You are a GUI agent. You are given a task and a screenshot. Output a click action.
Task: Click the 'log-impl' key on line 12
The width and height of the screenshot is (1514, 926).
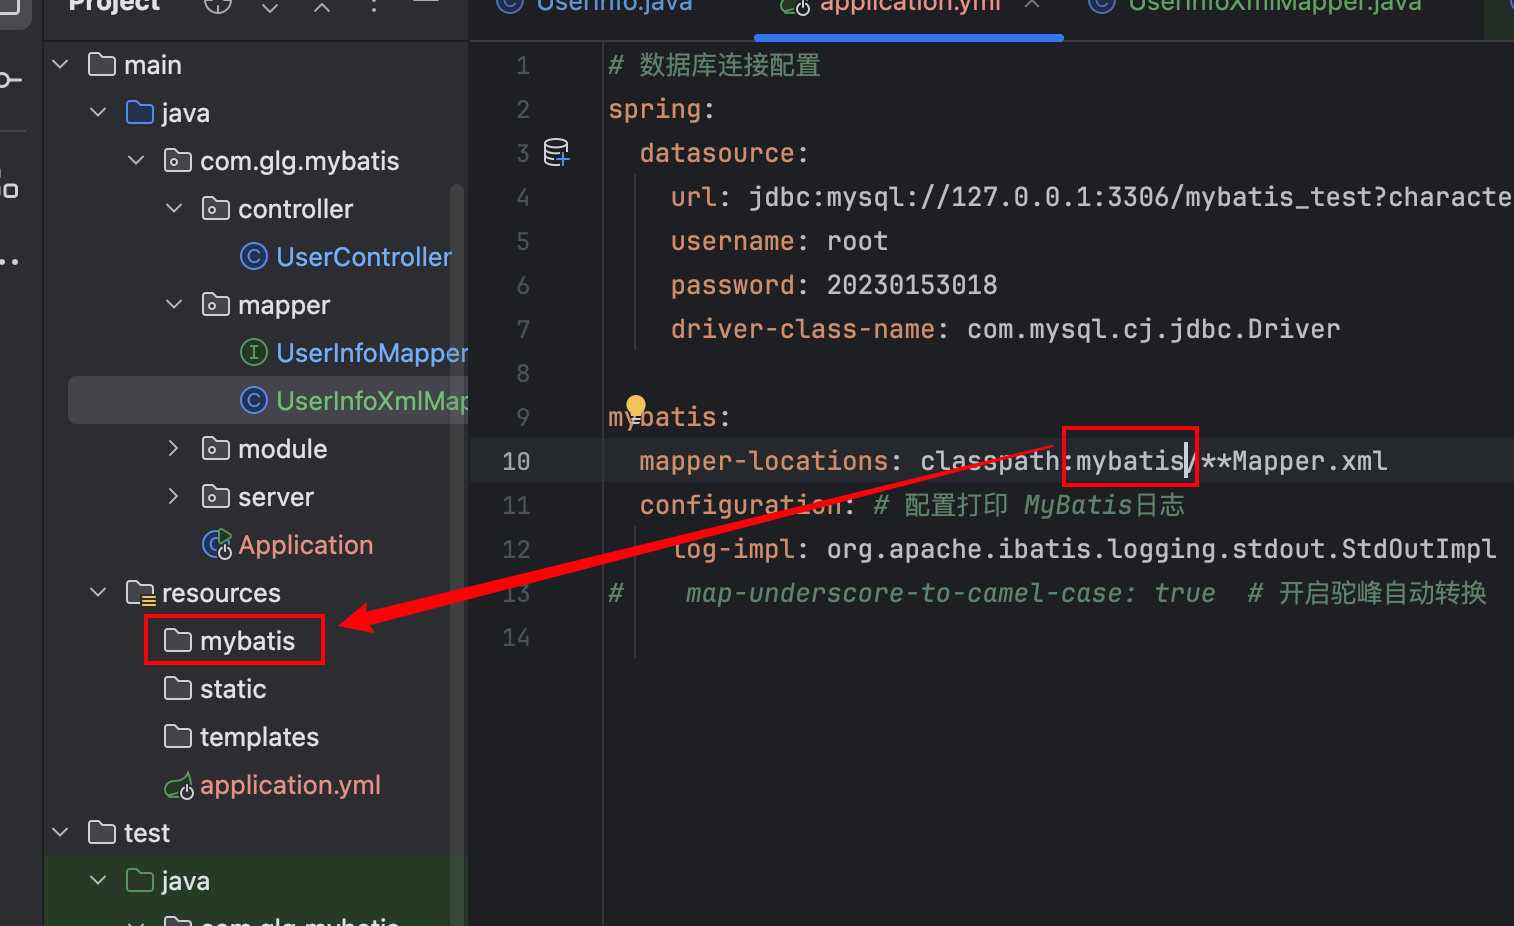pyautogui.click(x=733, y=549)
